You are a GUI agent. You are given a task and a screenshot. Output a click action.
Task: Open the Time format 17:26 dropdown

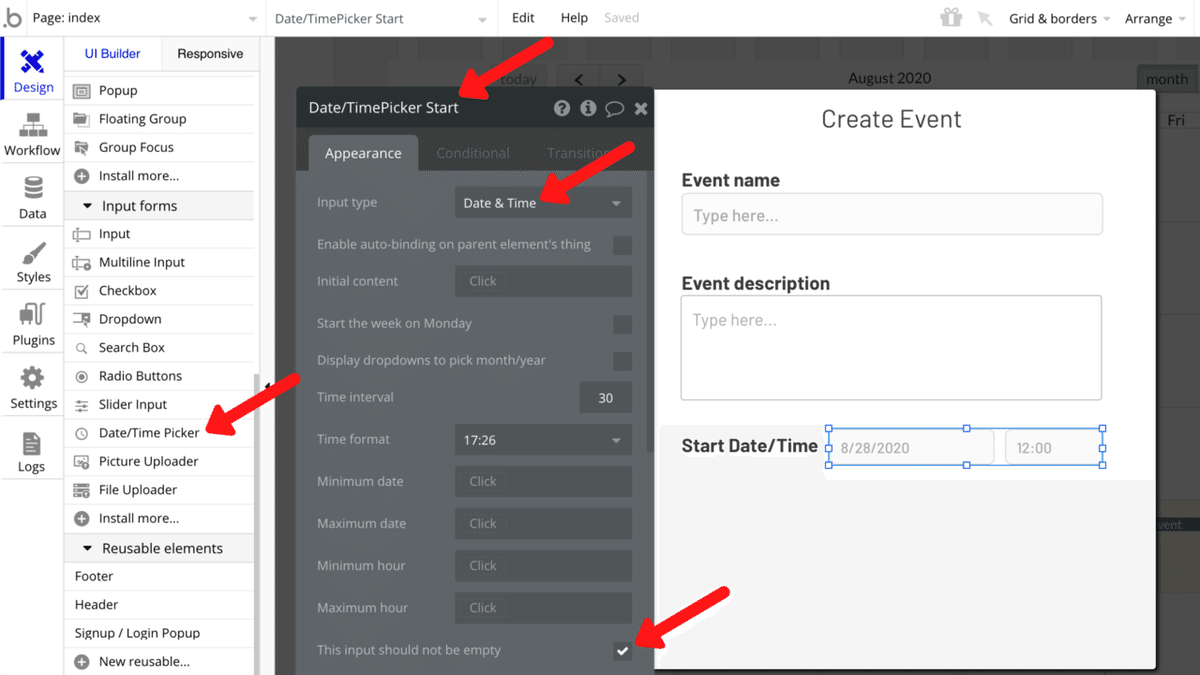(543, 440)
